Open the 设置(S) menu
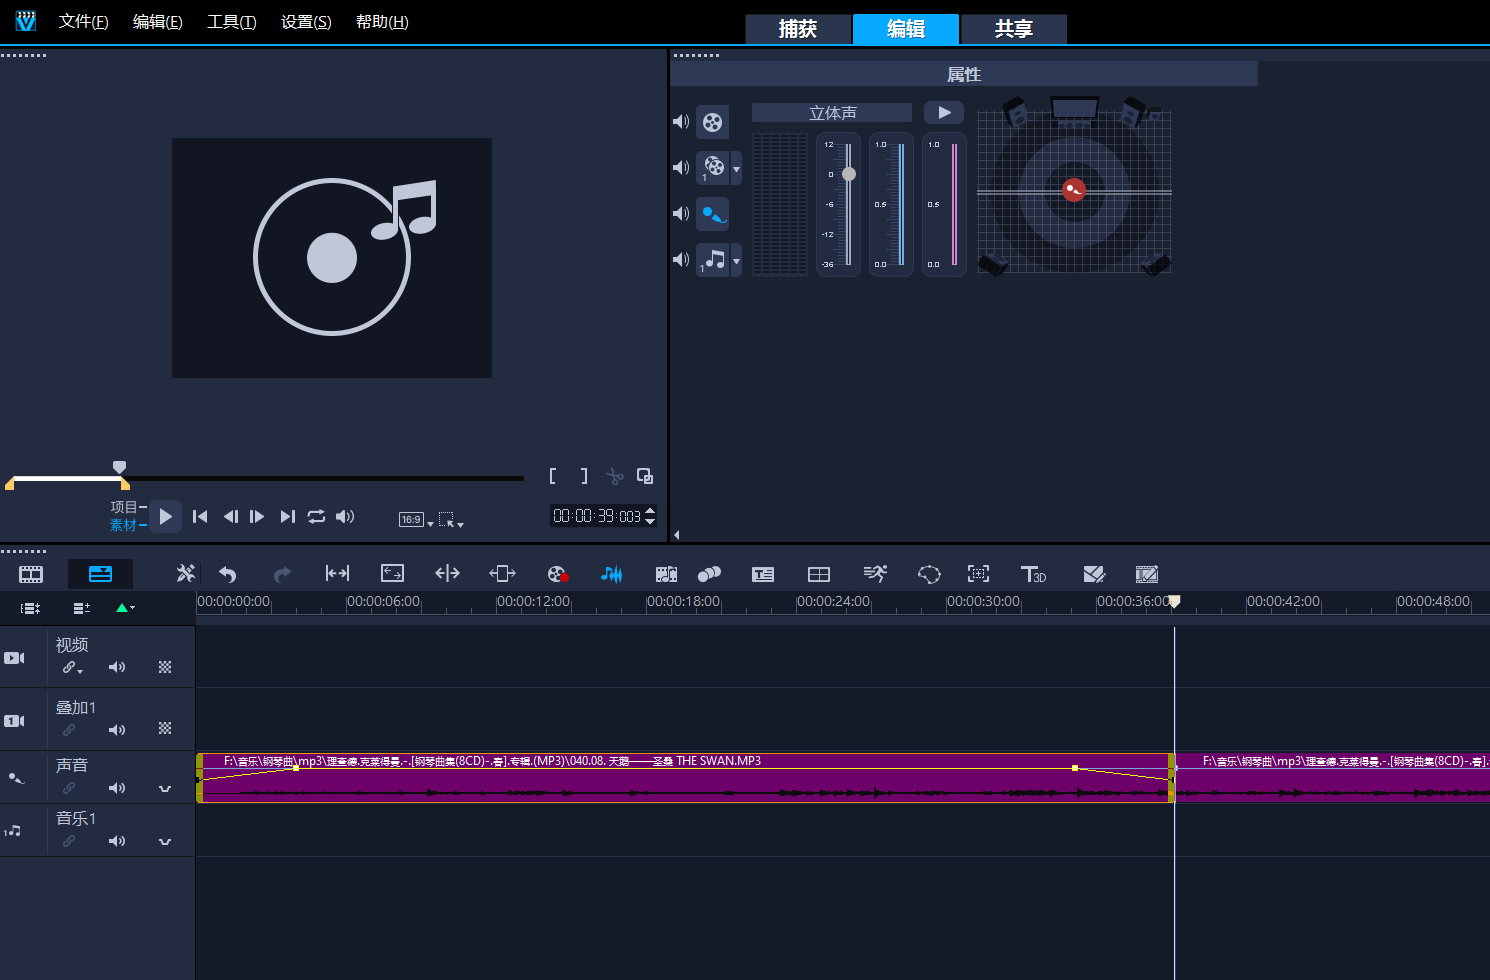 (306, 22)
